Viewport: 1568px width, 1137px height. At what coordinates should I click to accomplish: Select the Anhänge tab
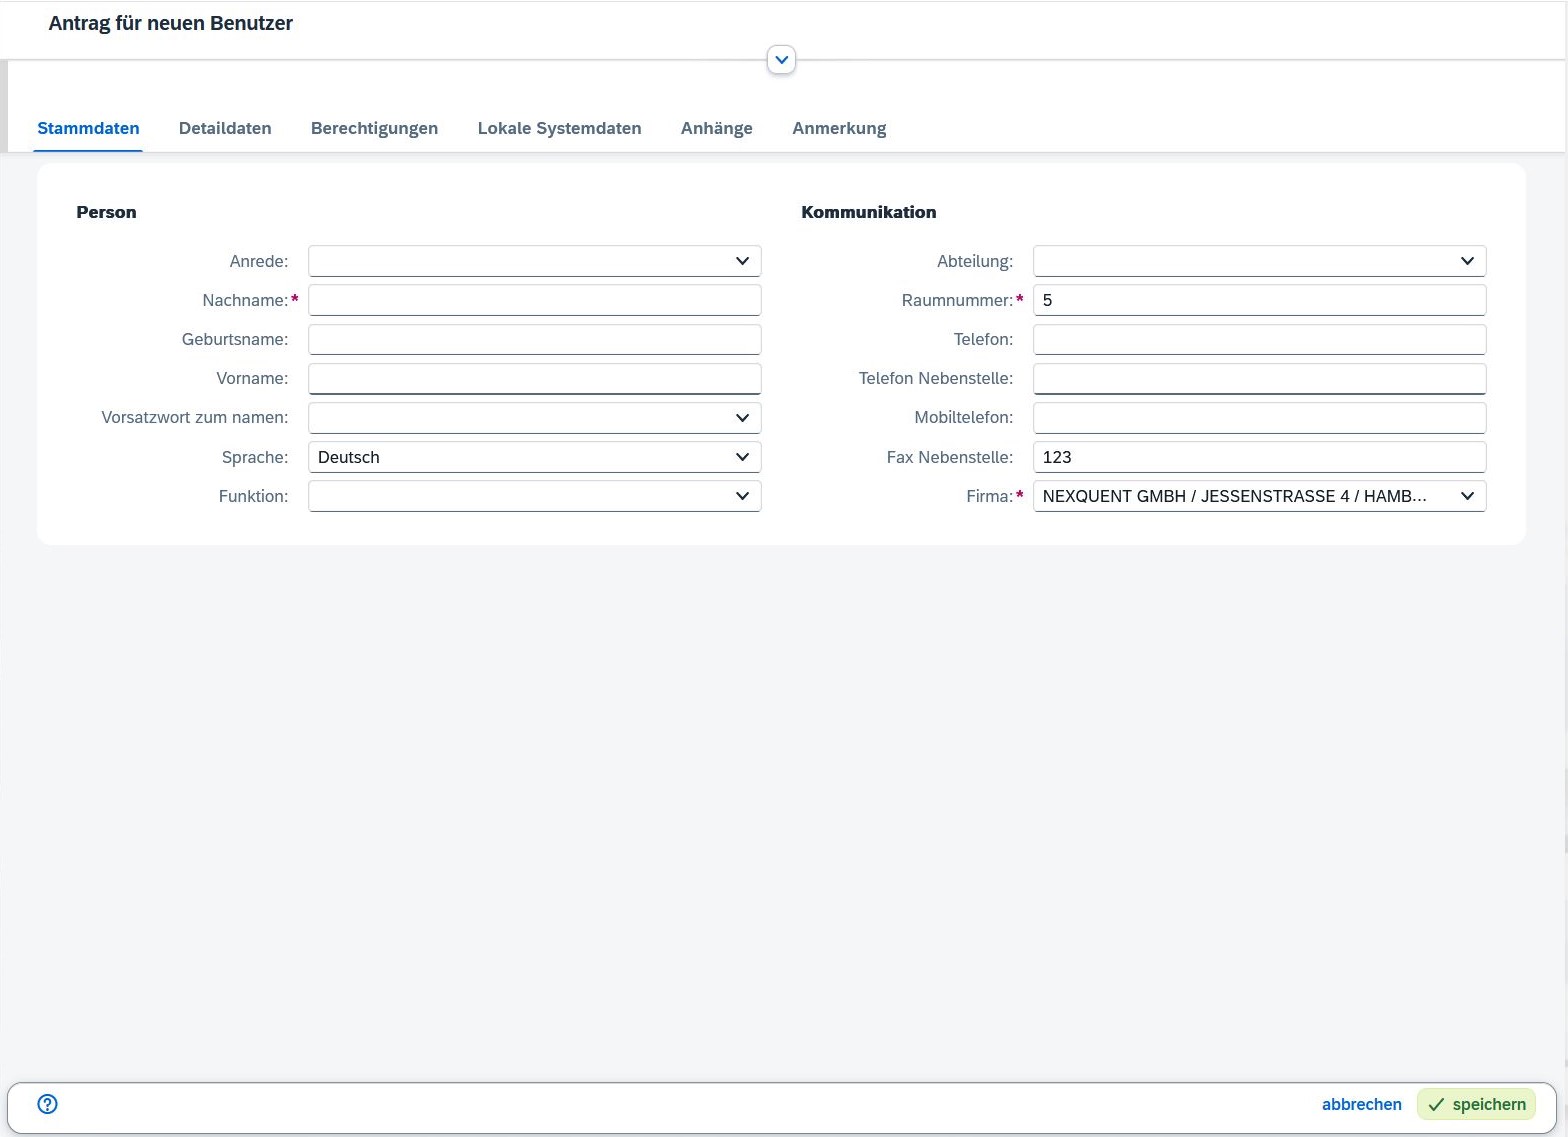click(x=716, y=128)
